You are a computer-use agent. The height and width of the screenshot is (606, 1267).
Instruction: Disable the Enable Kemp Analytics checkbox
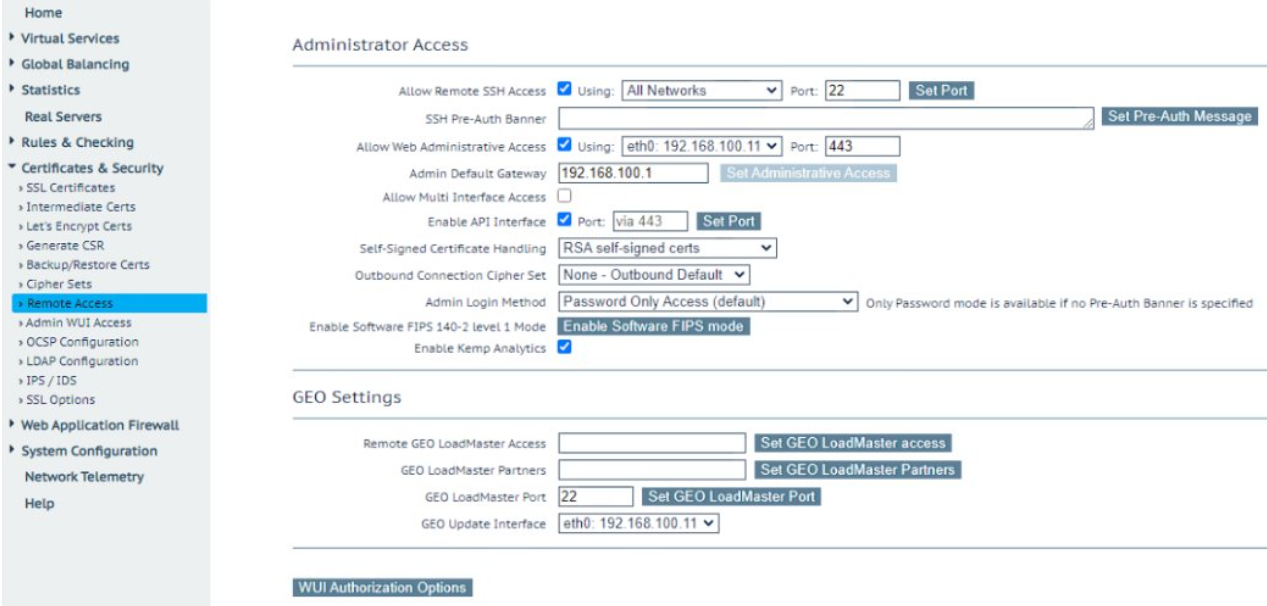click(x=564, y=347)
